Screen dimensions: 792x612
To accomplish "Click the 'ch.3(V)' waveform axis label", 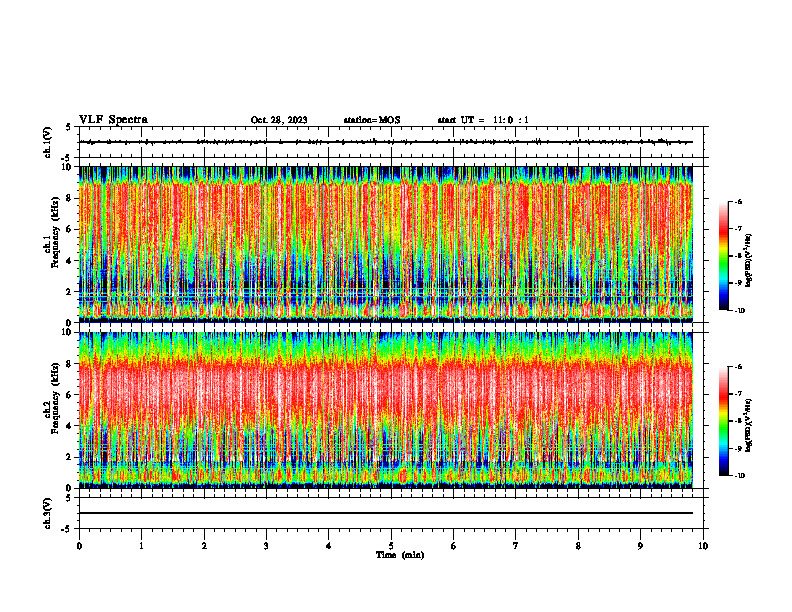I will 48,513.
